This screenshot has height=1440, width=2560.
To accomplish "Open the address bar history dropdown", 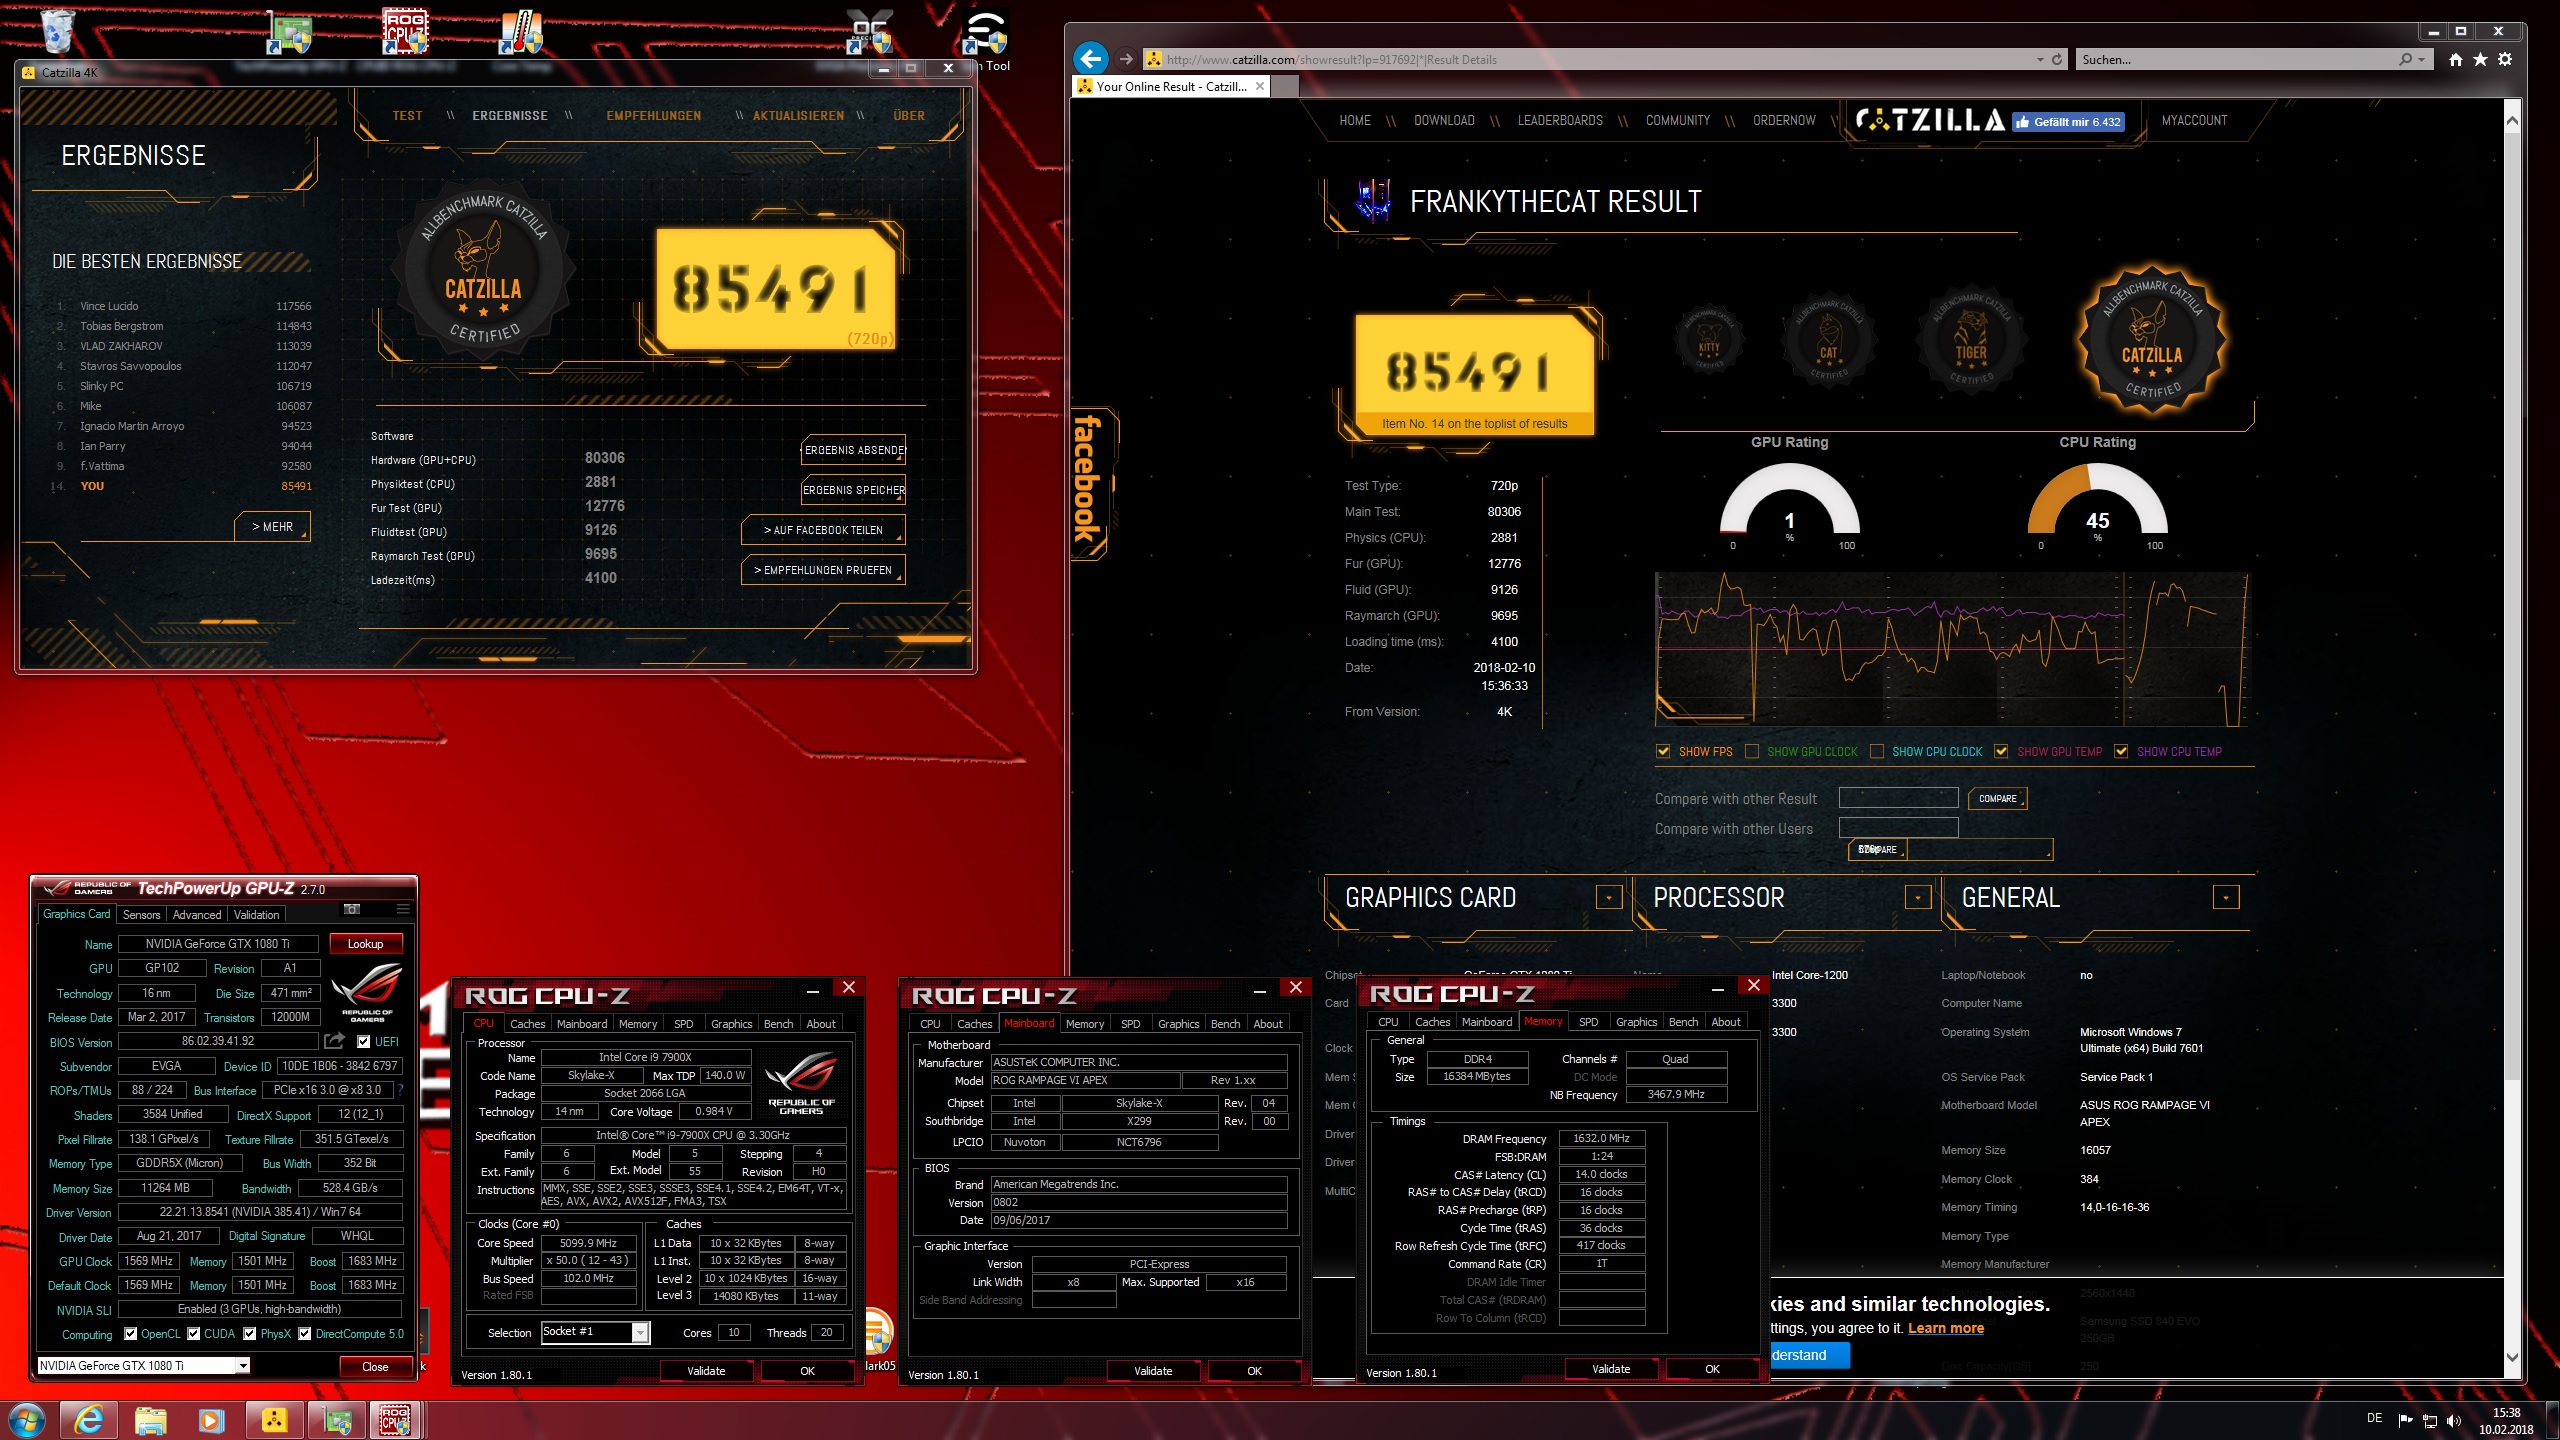I will (x=2040, y=60).
